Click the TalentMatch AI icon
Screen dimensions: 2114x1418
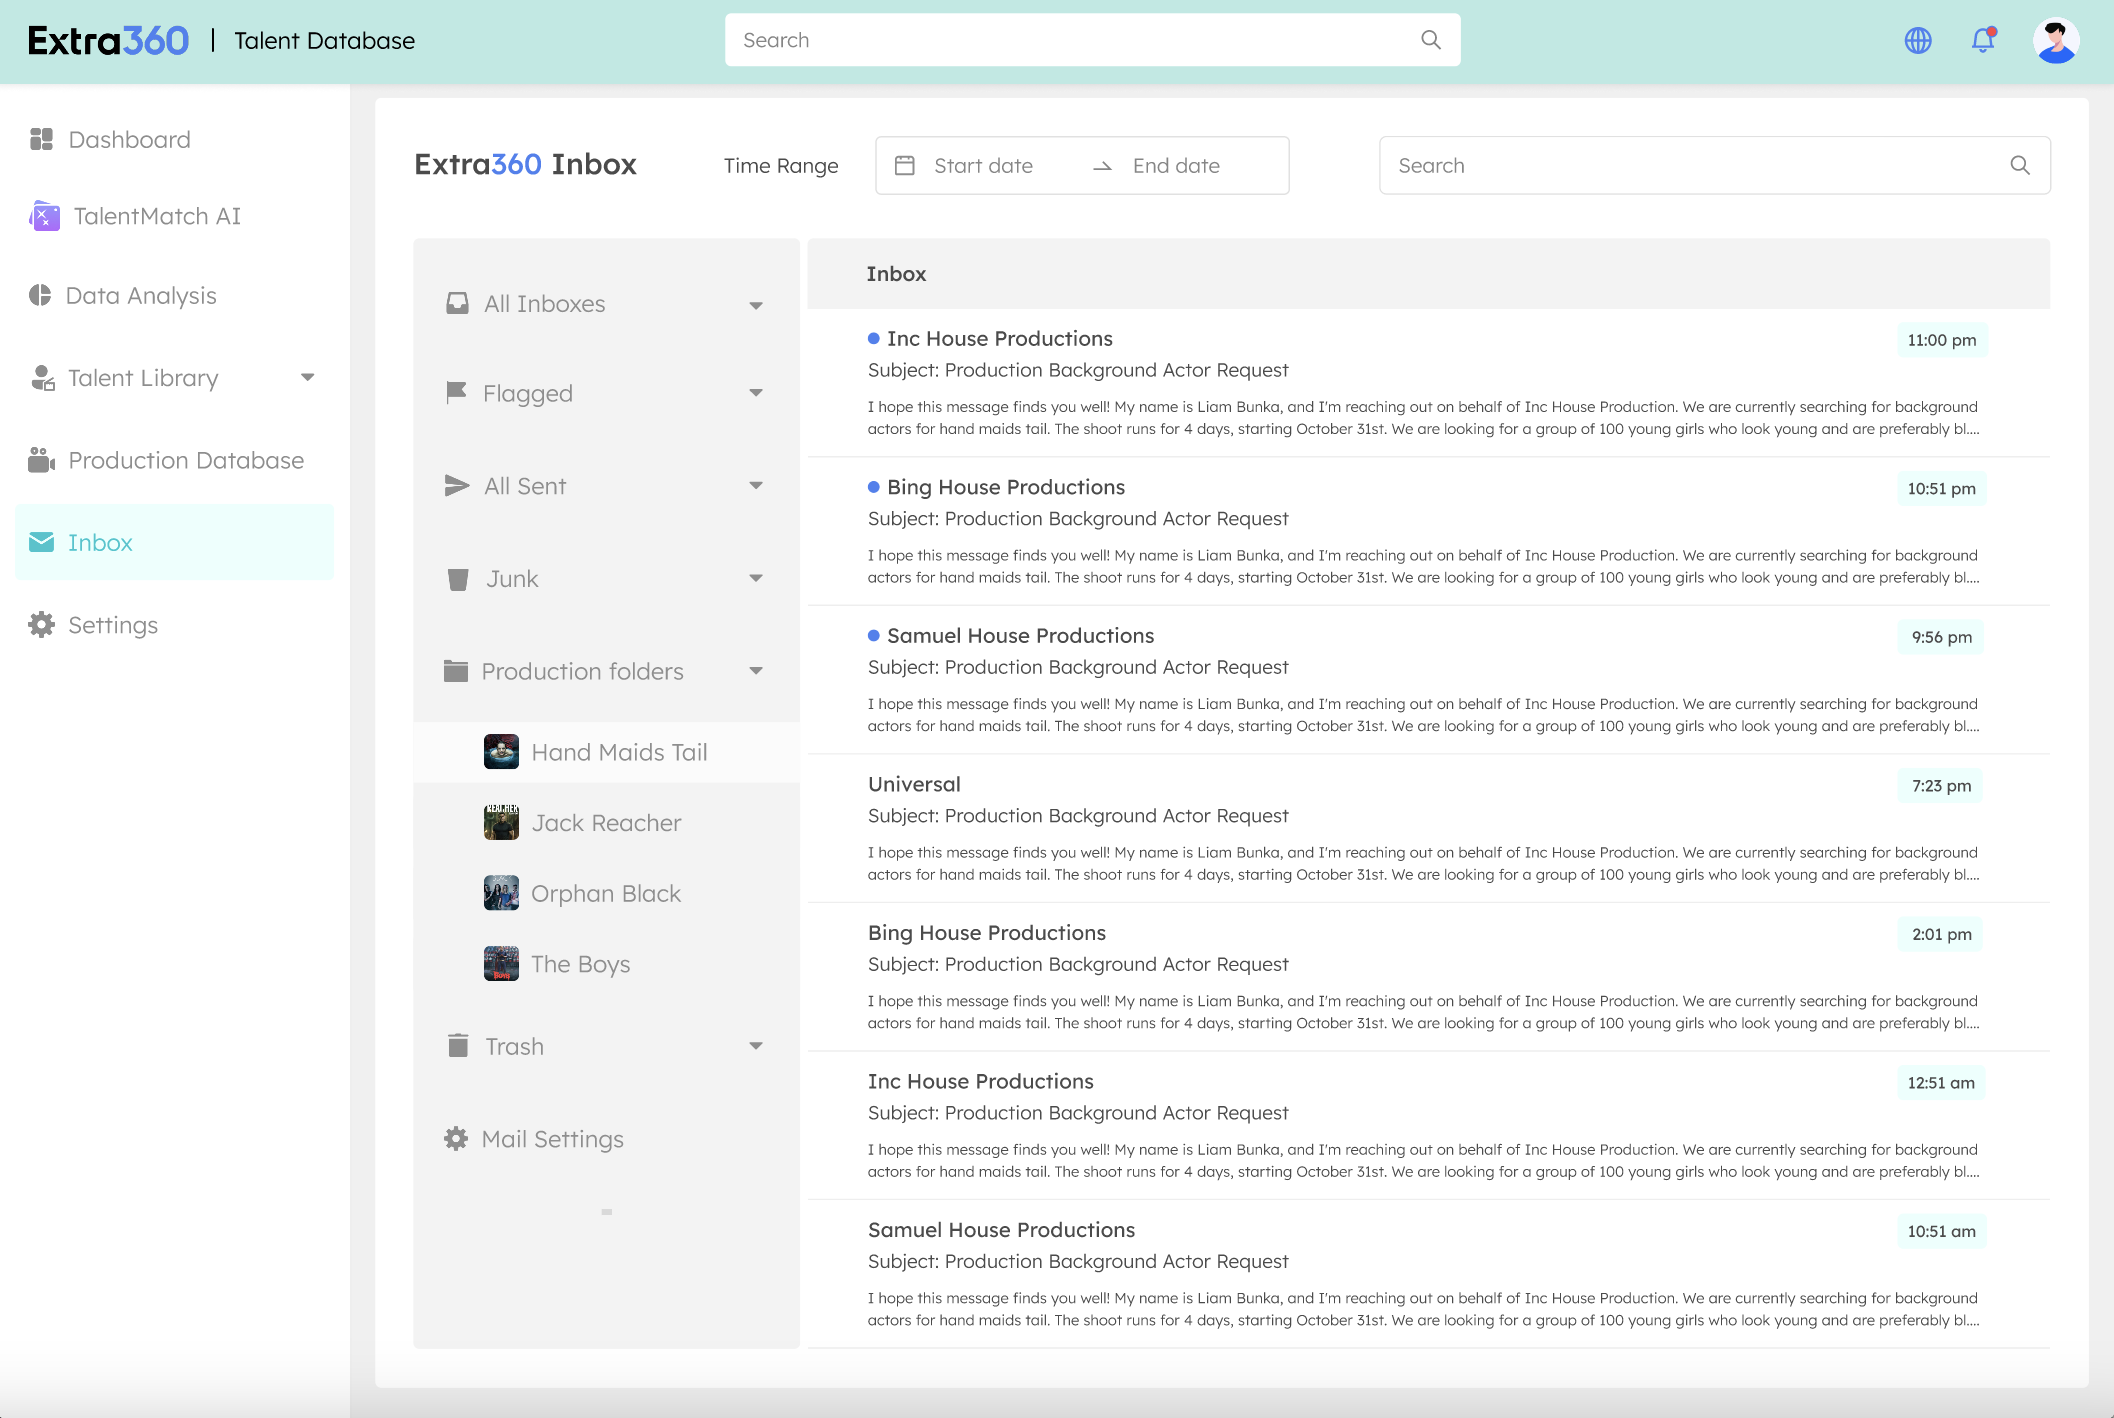point(44,216)
